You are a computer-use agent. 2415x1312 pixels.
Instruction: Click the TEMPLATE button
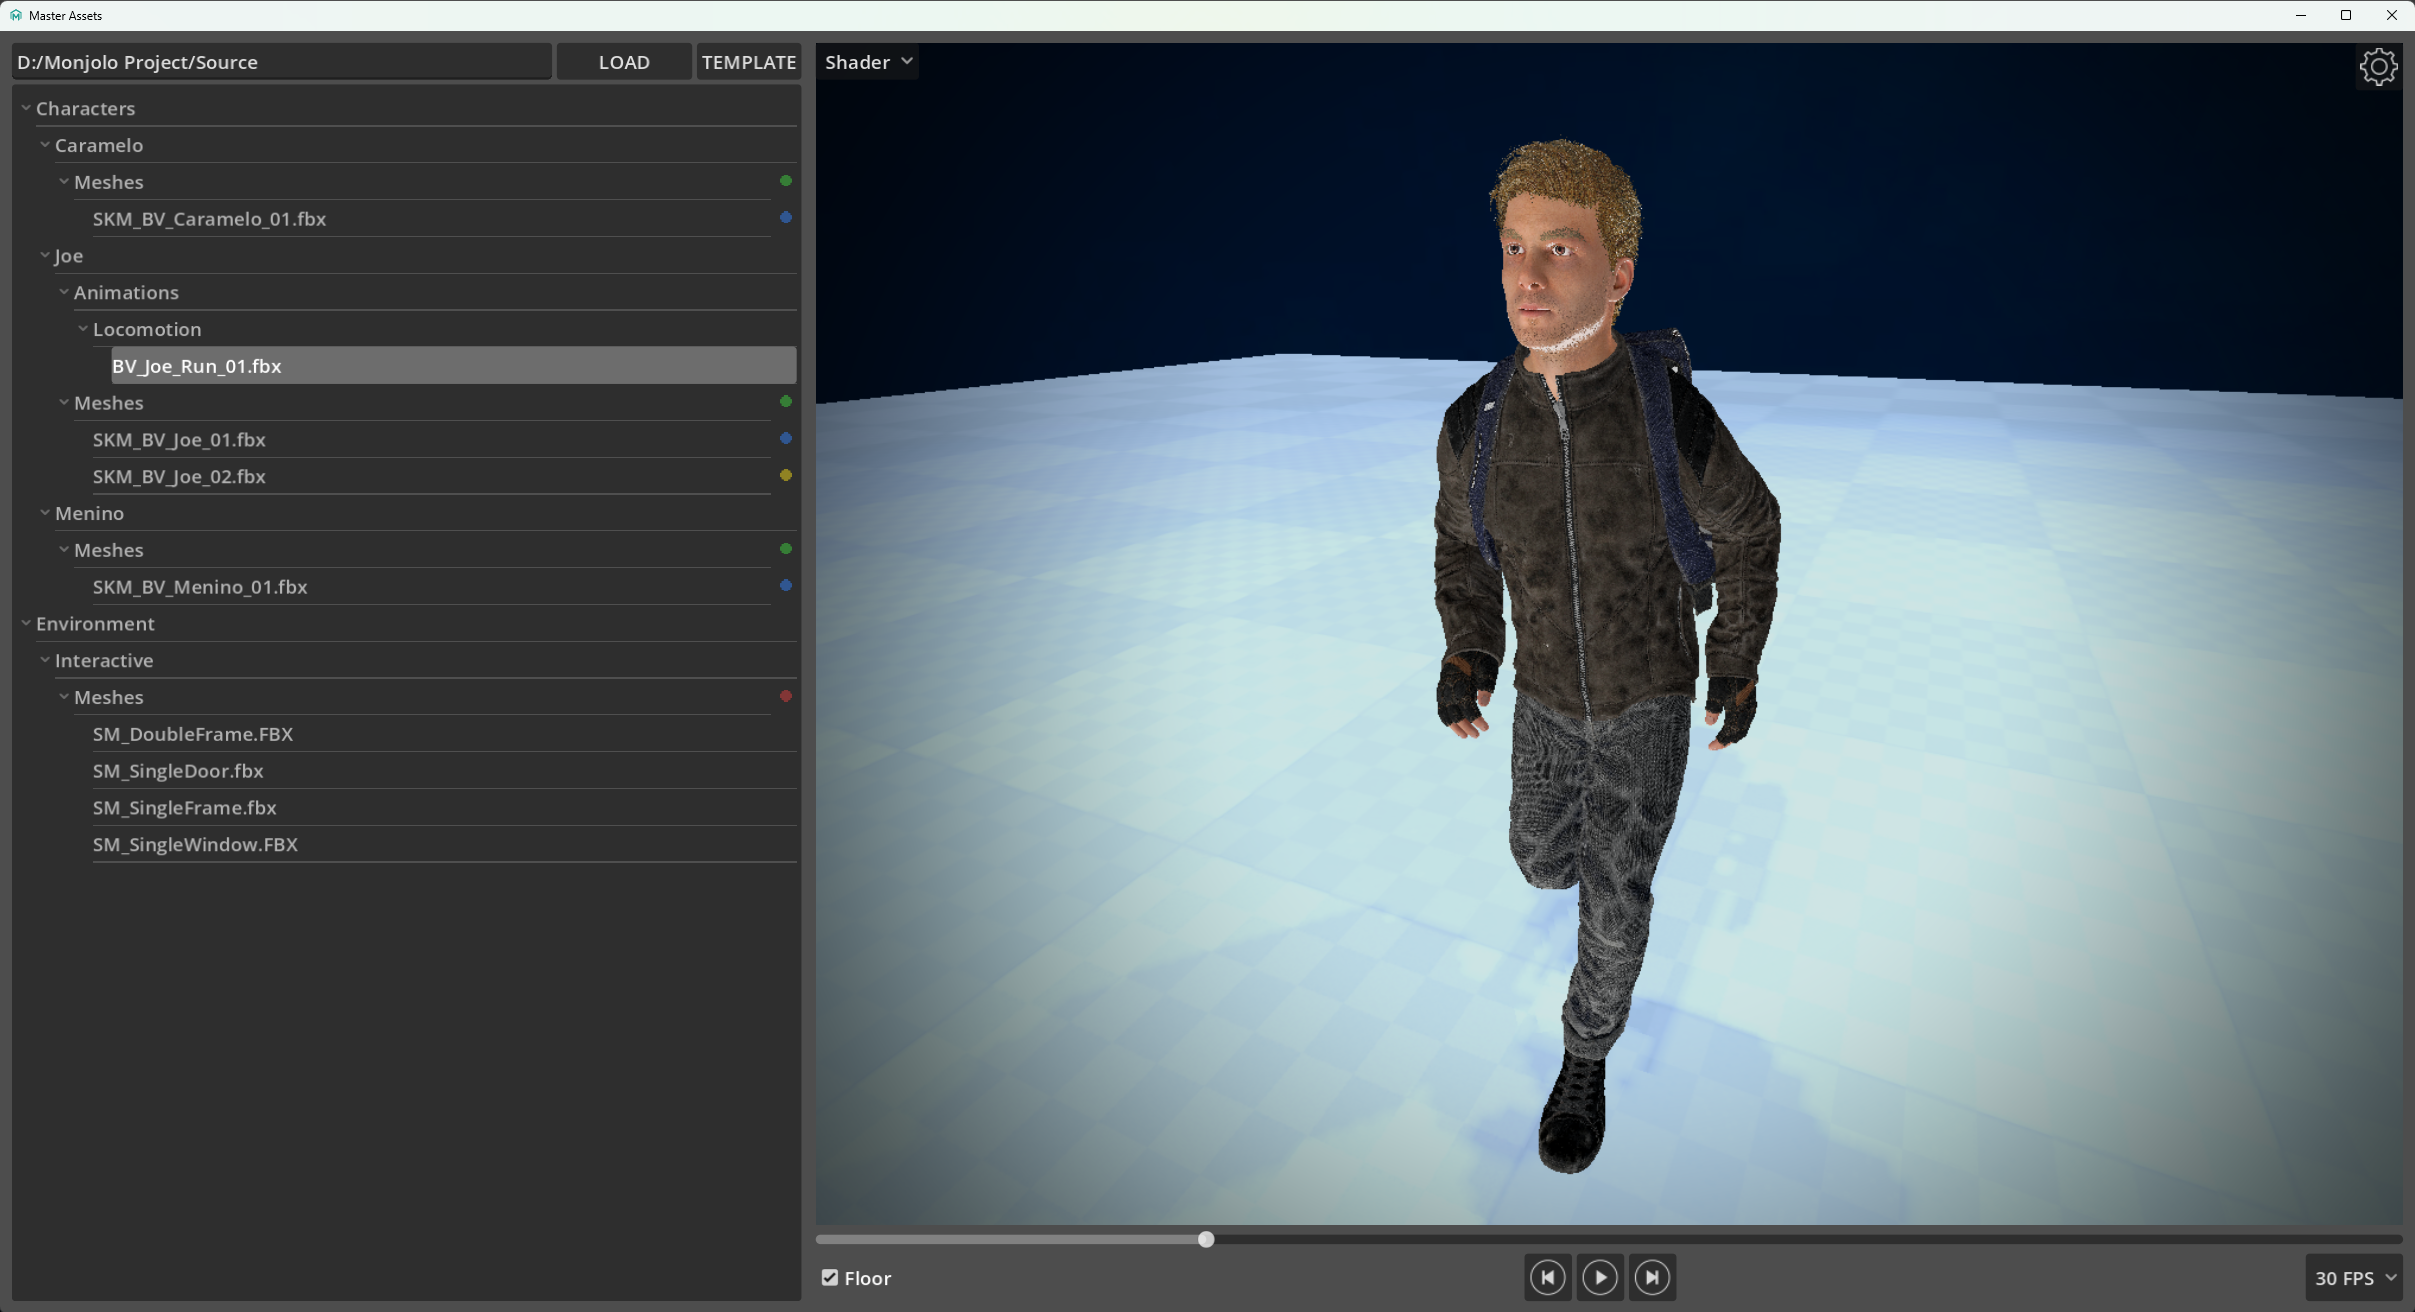749,62
